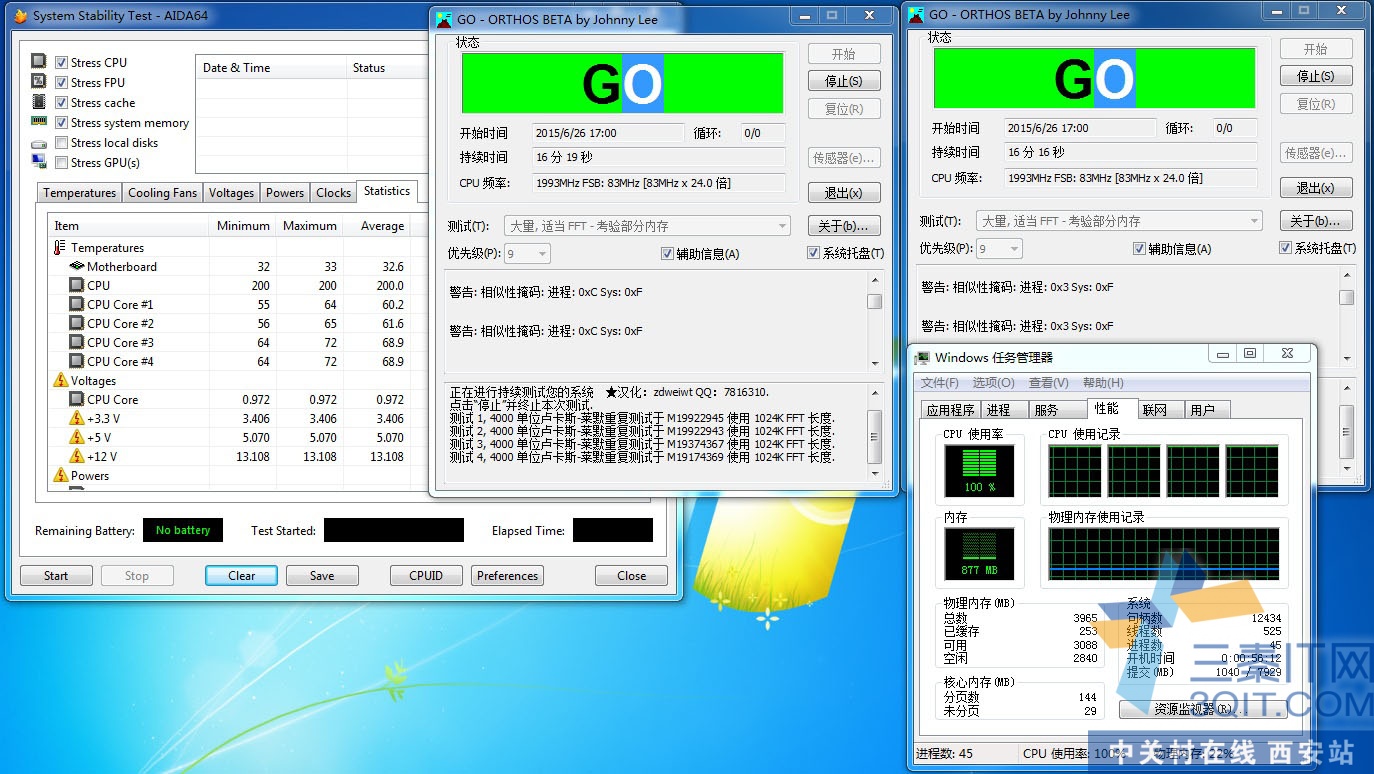Image resolution: width=1374 pixels, height=774 pixels.
Task: Uncheck the Stress FPU checkbox
Action: tap(62, 82)
